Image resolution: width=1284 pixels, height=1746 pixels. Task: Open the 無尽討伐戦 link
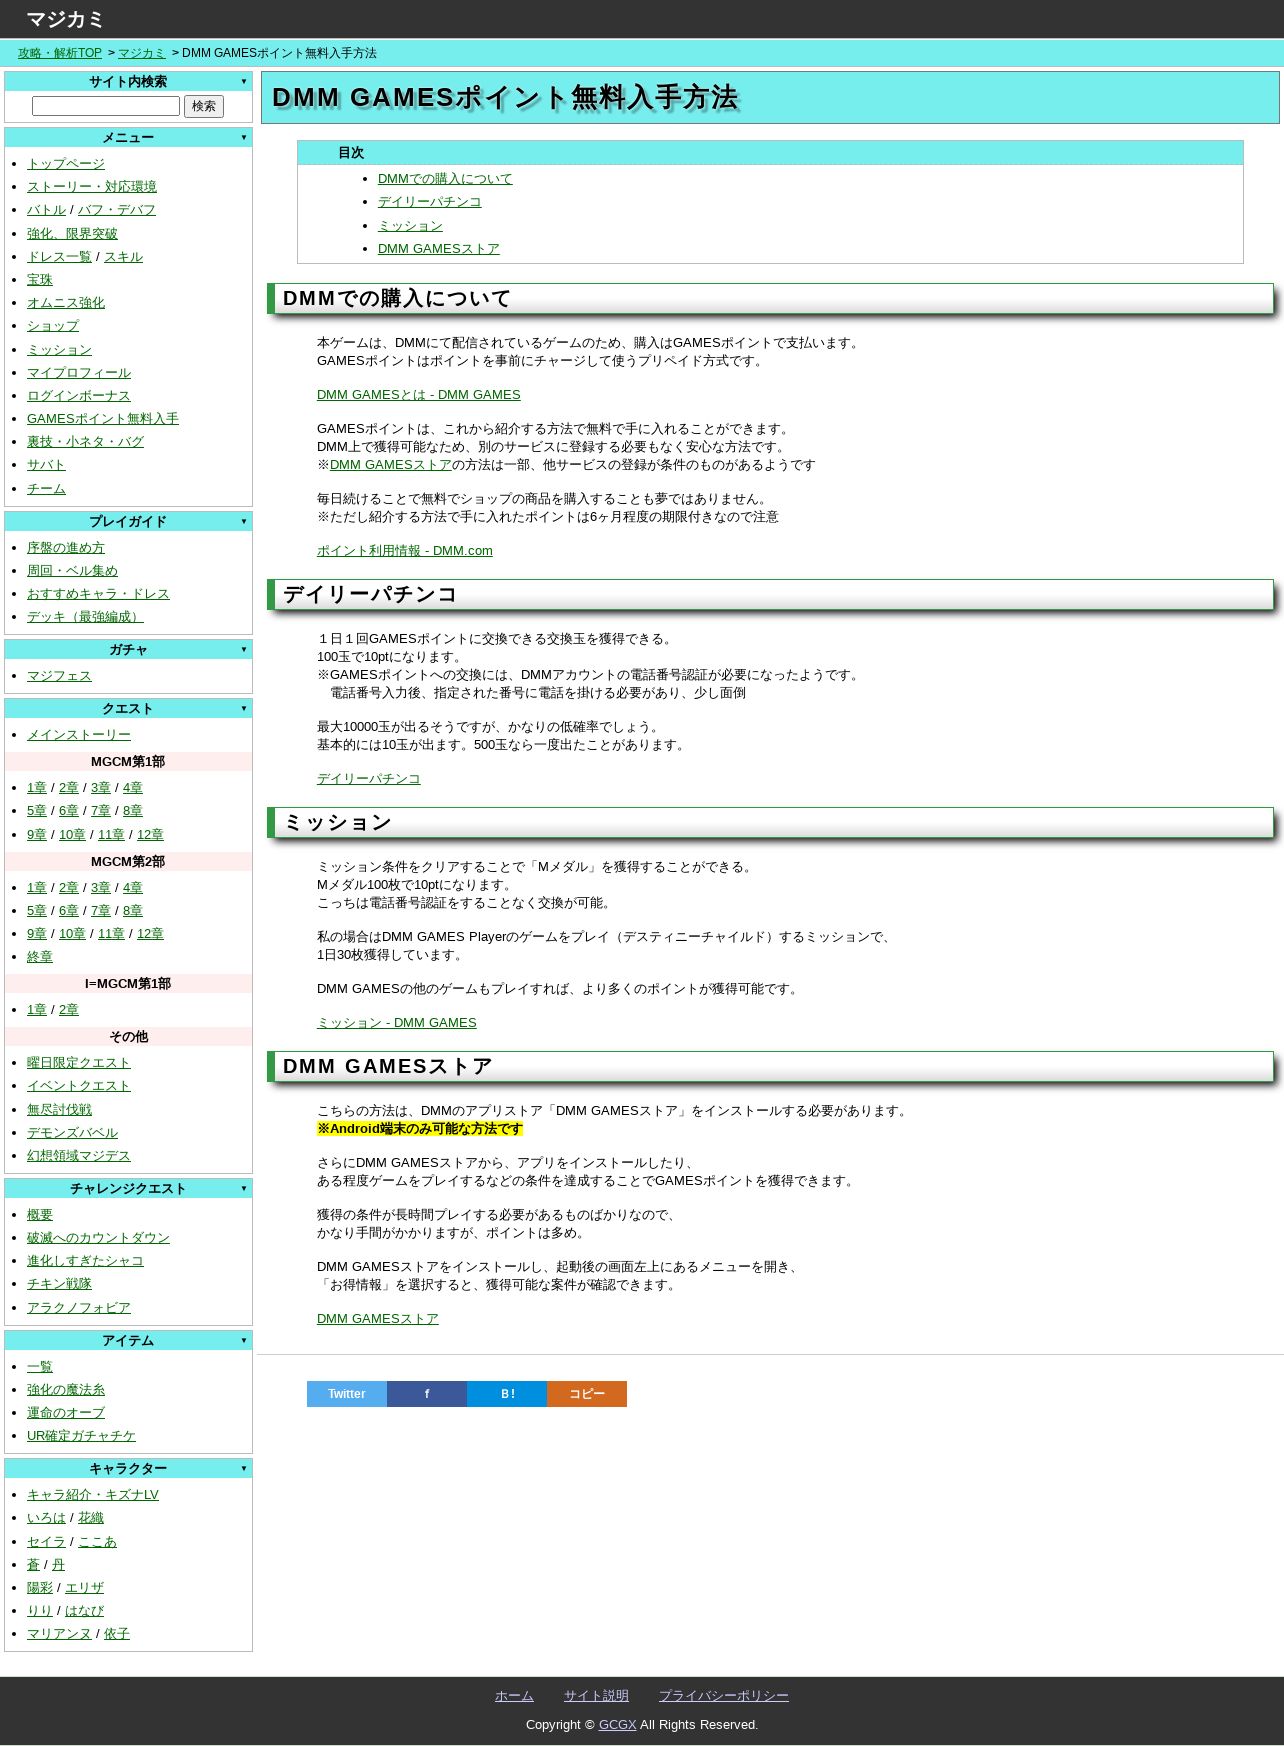59,1110
